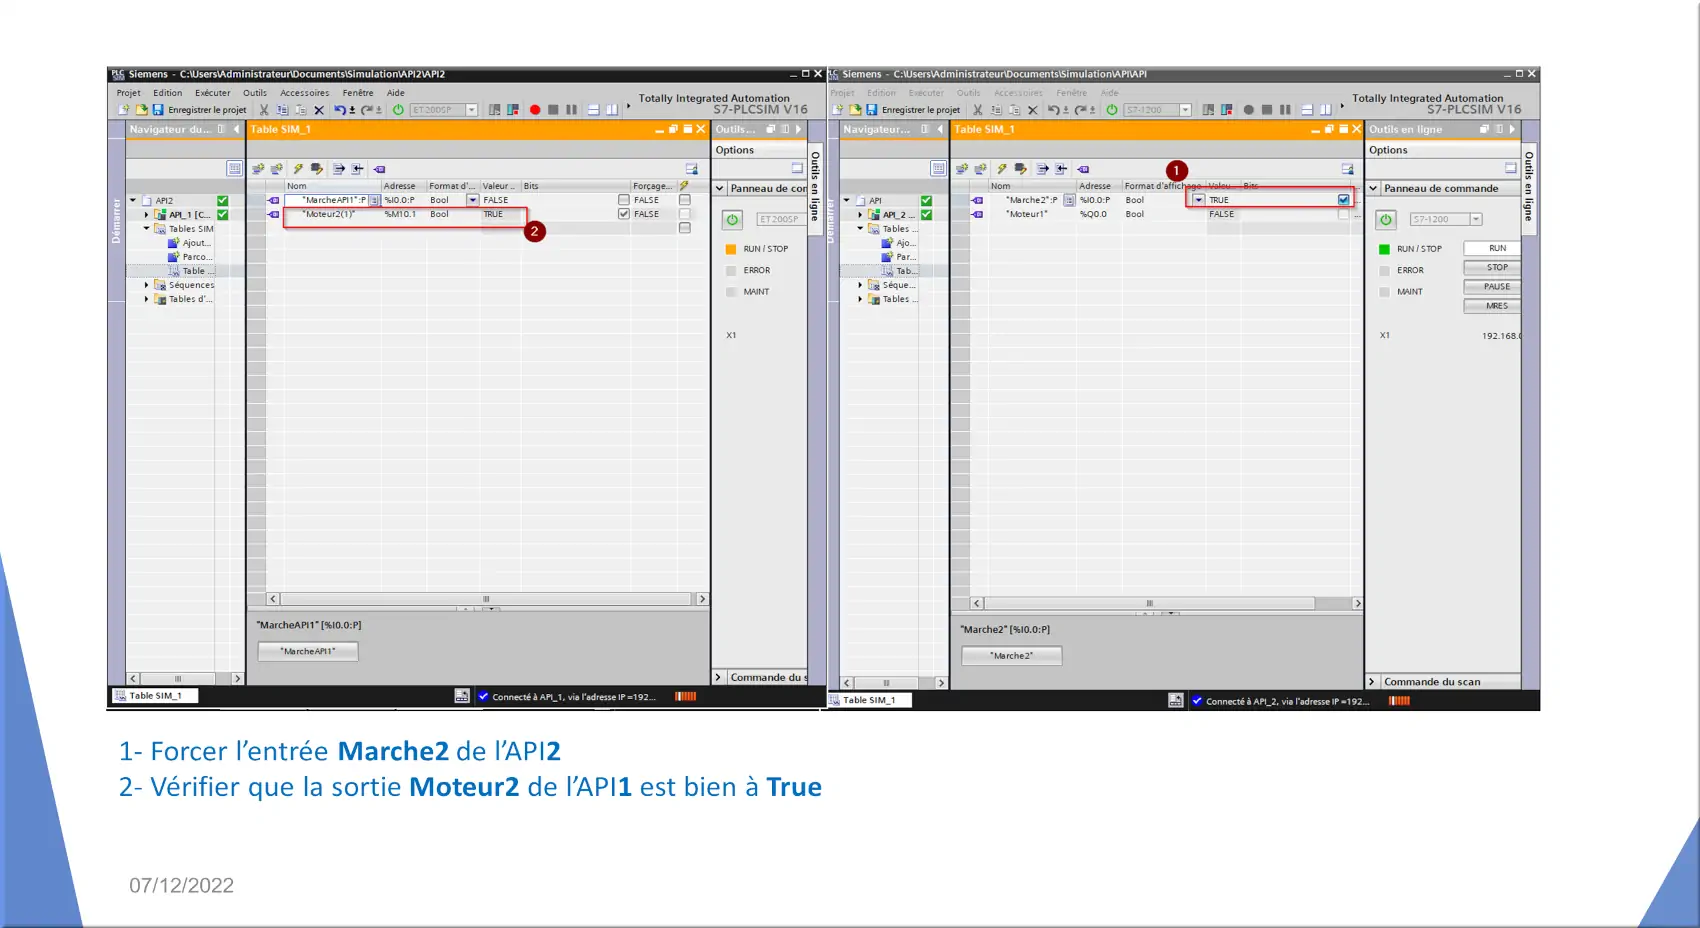Screen dimensions: 1700x928
Task: Click MRES button in API command panel
Action: (x=1491, y=306)
